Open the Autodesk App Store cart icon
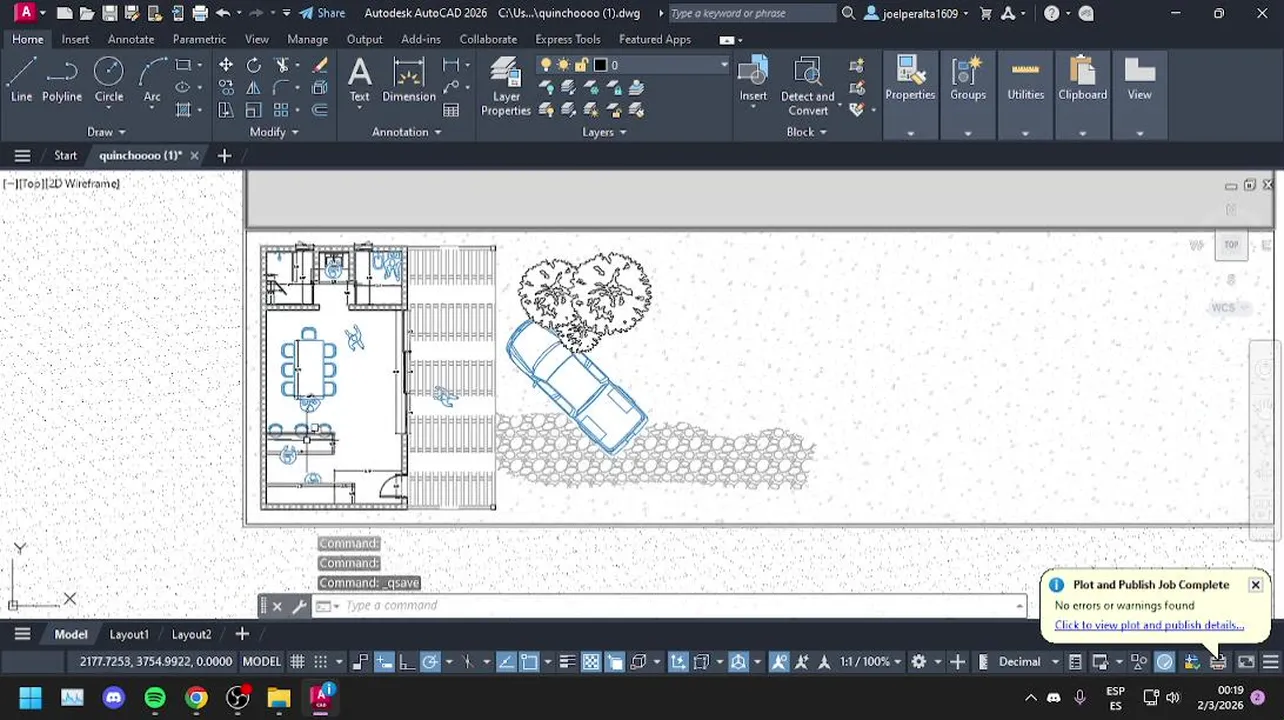This screenshot has width=1284, height=720. [986, 13]
